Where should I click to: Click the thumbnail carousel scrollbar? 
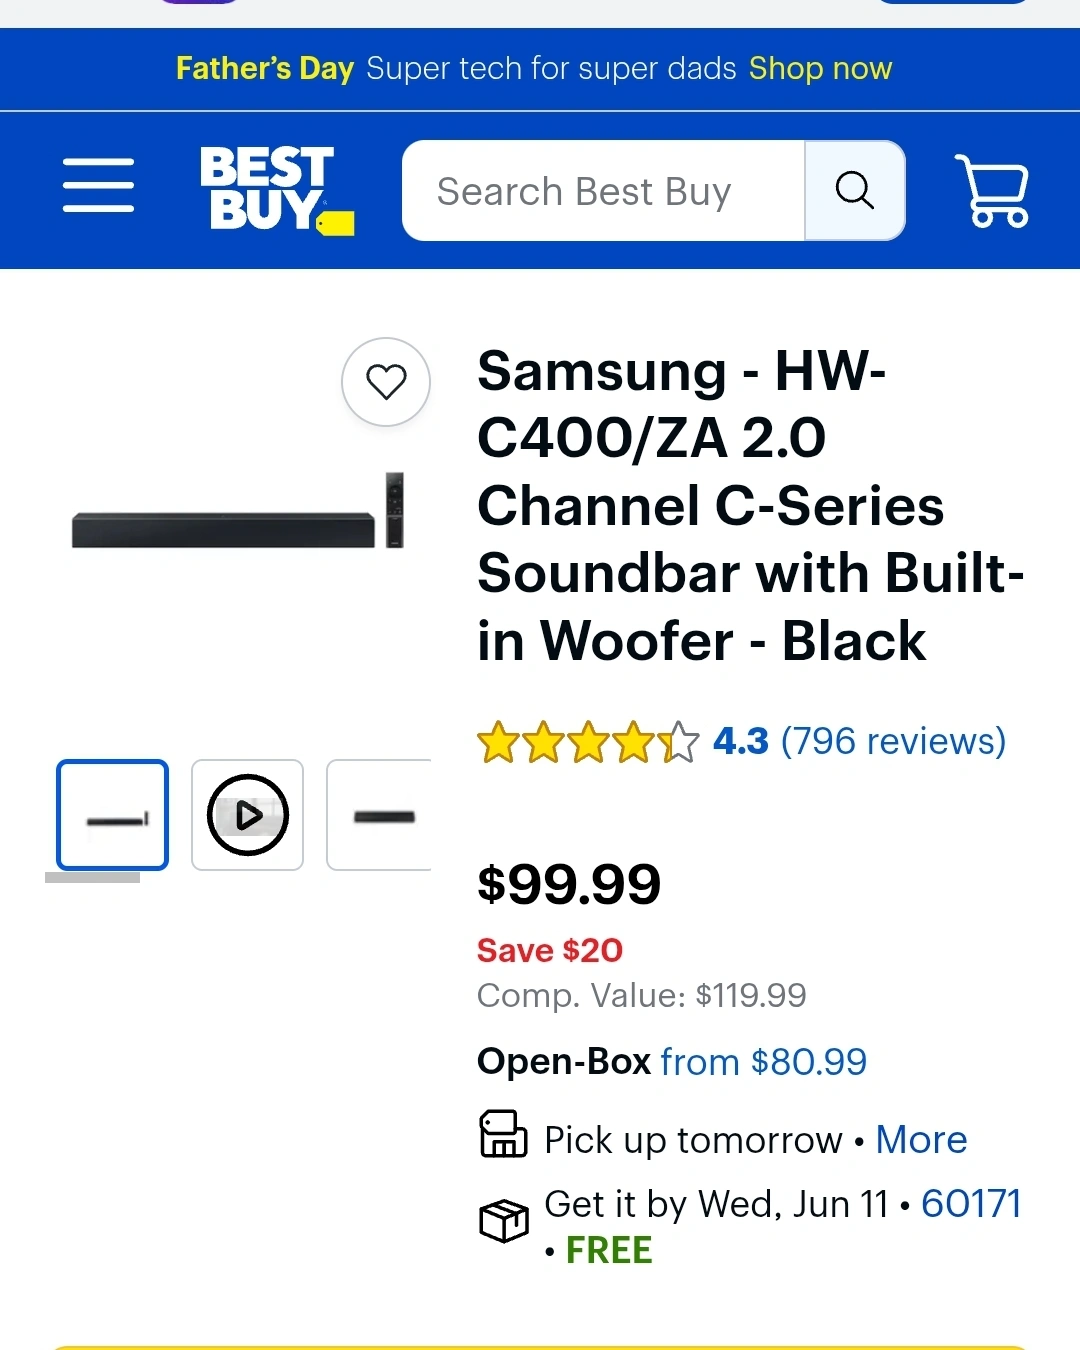pyautogui.click(x=92, y=877)
